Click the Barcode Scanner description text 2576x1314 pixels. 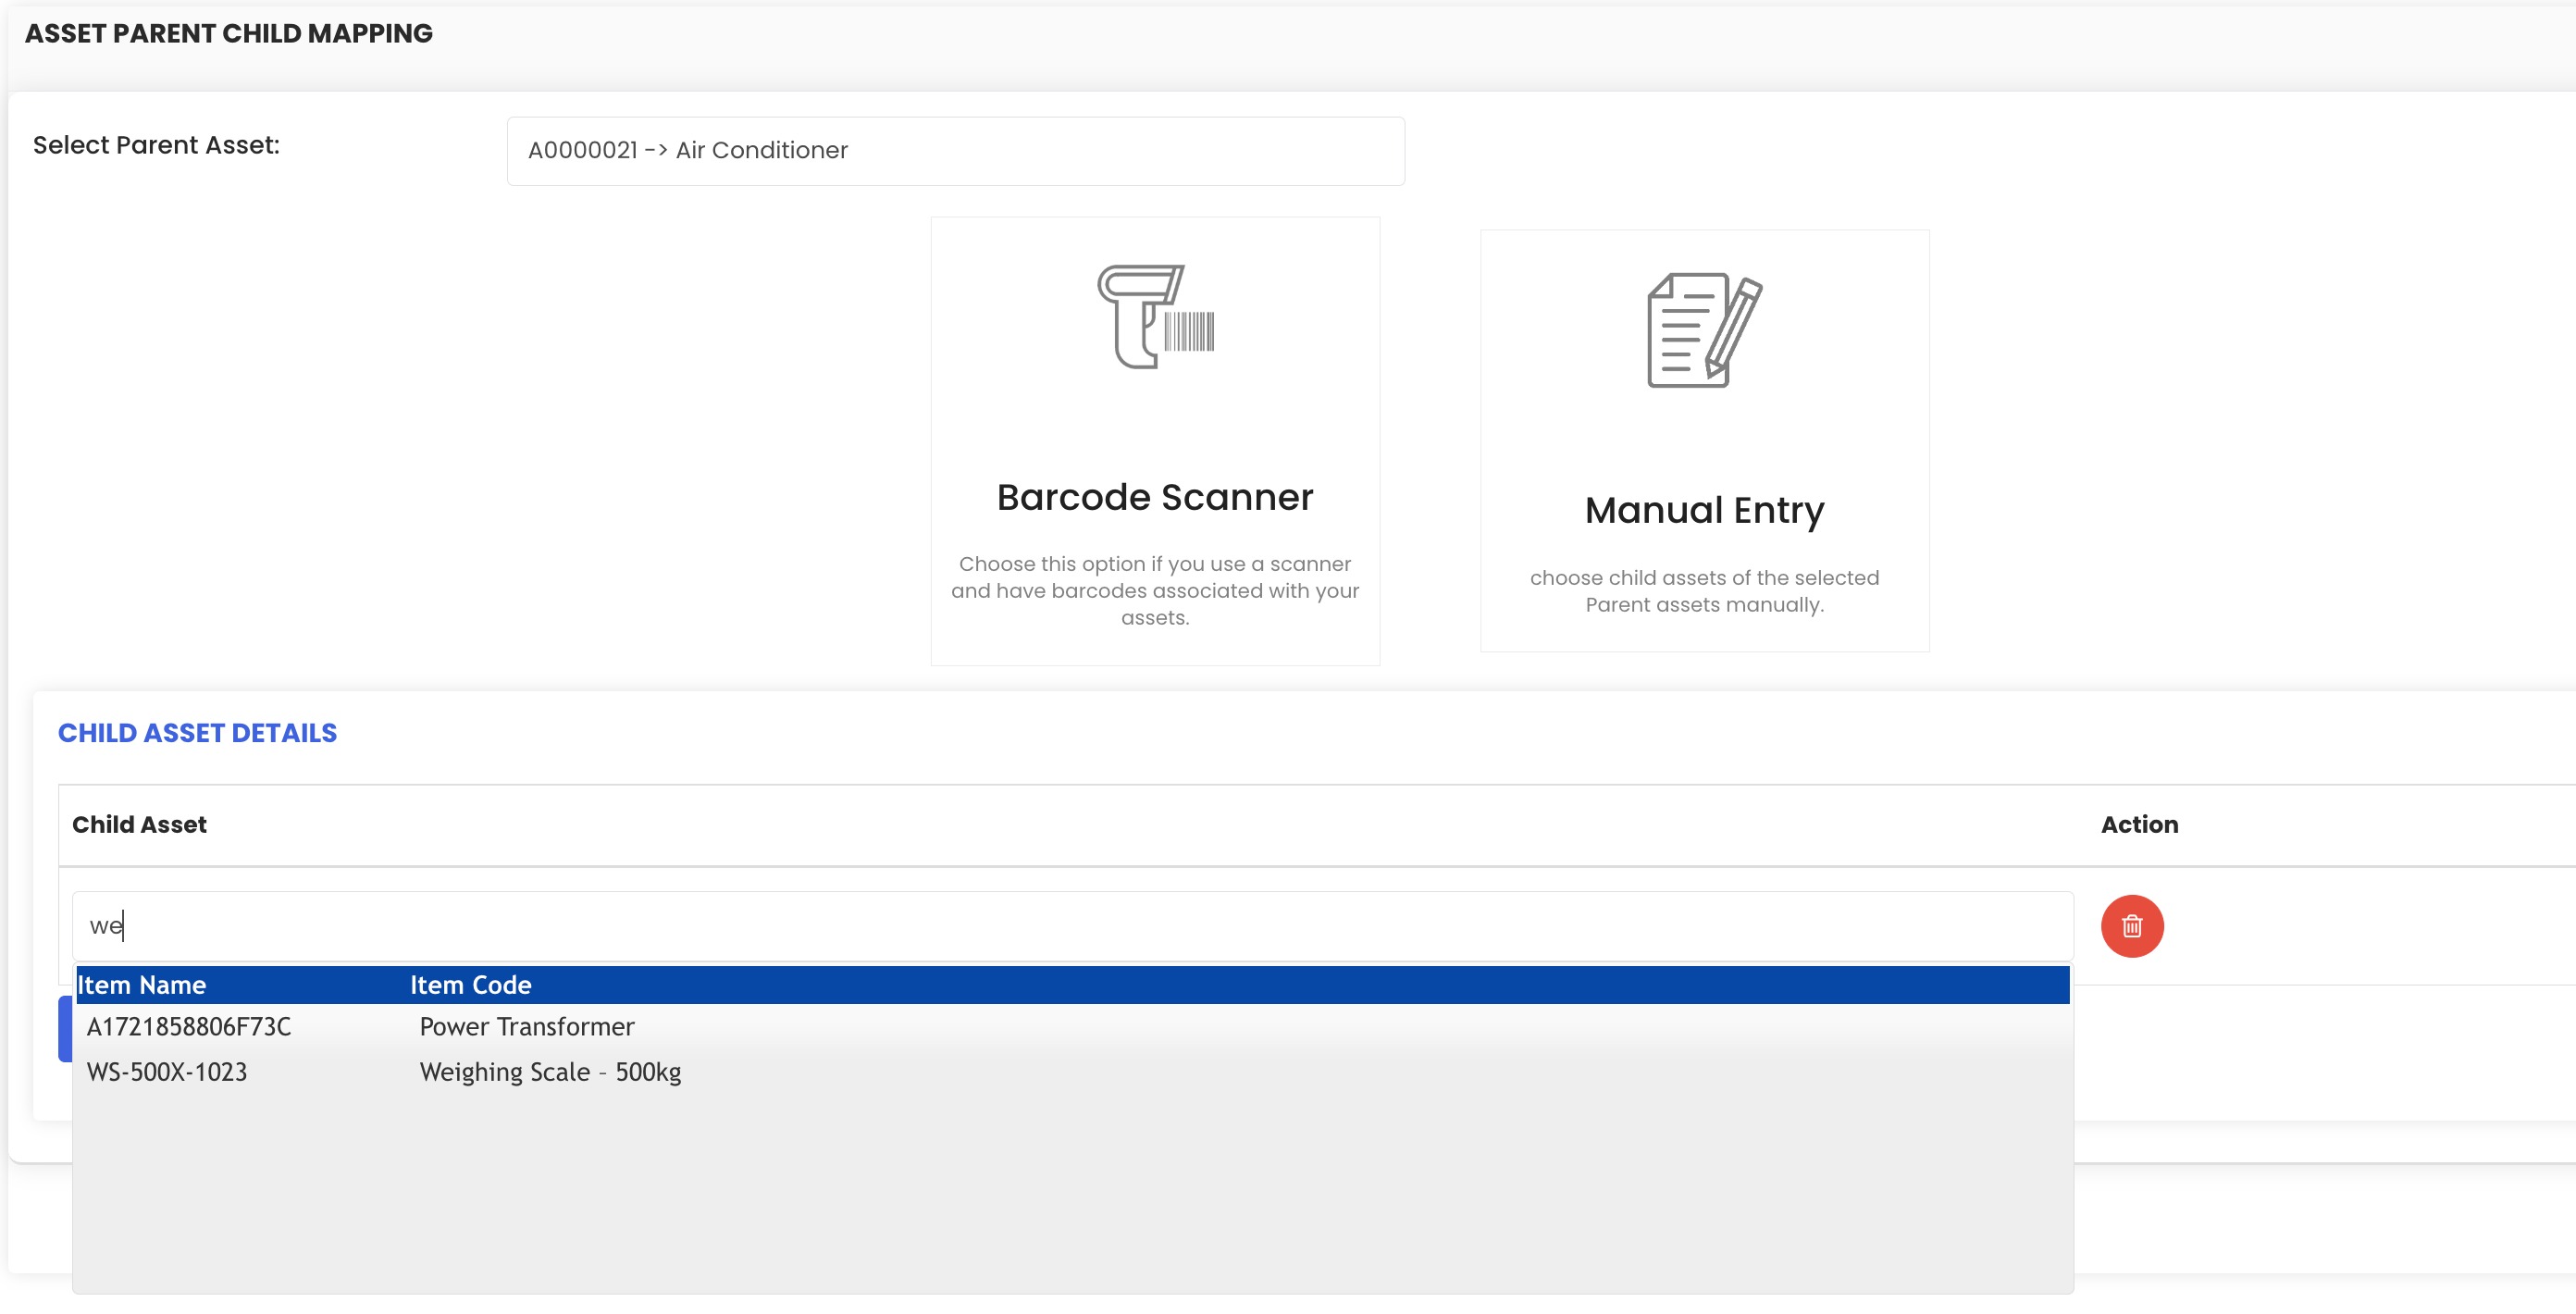tap(1155, 590)
